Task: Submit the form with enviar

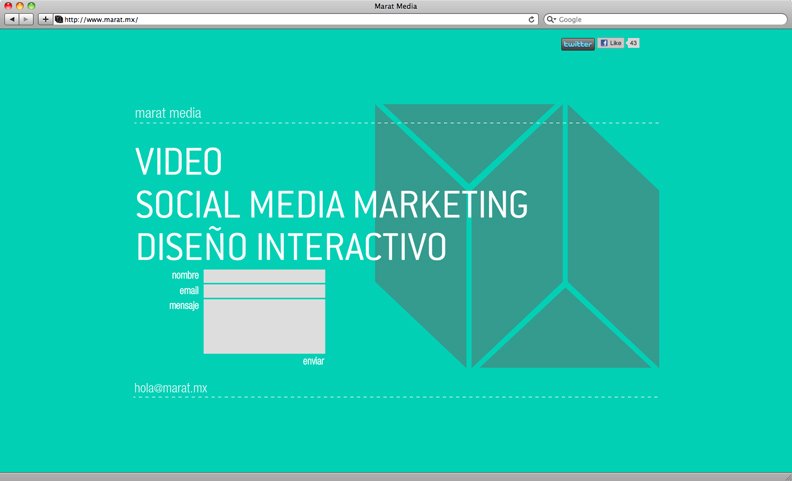Action: [x=313, y=361]
